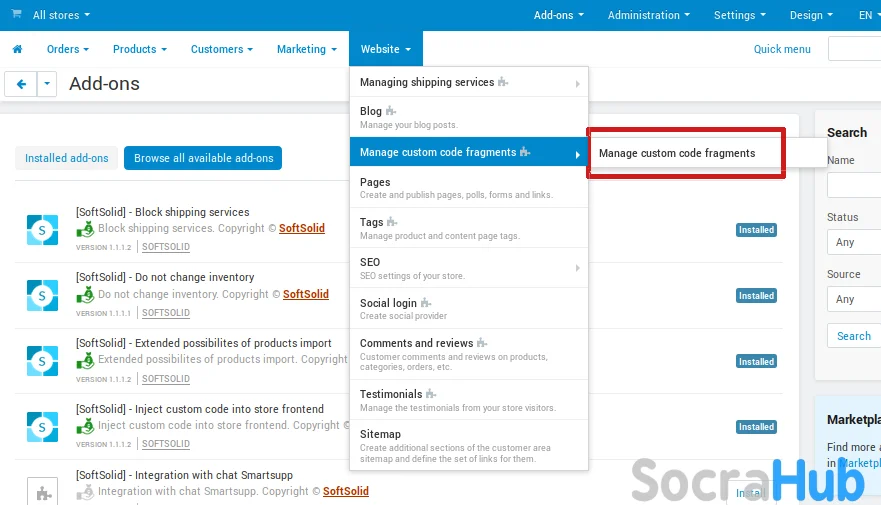Click the Search button in sidebar
Viewport: 881px width, 505px height.
point(854,336)
